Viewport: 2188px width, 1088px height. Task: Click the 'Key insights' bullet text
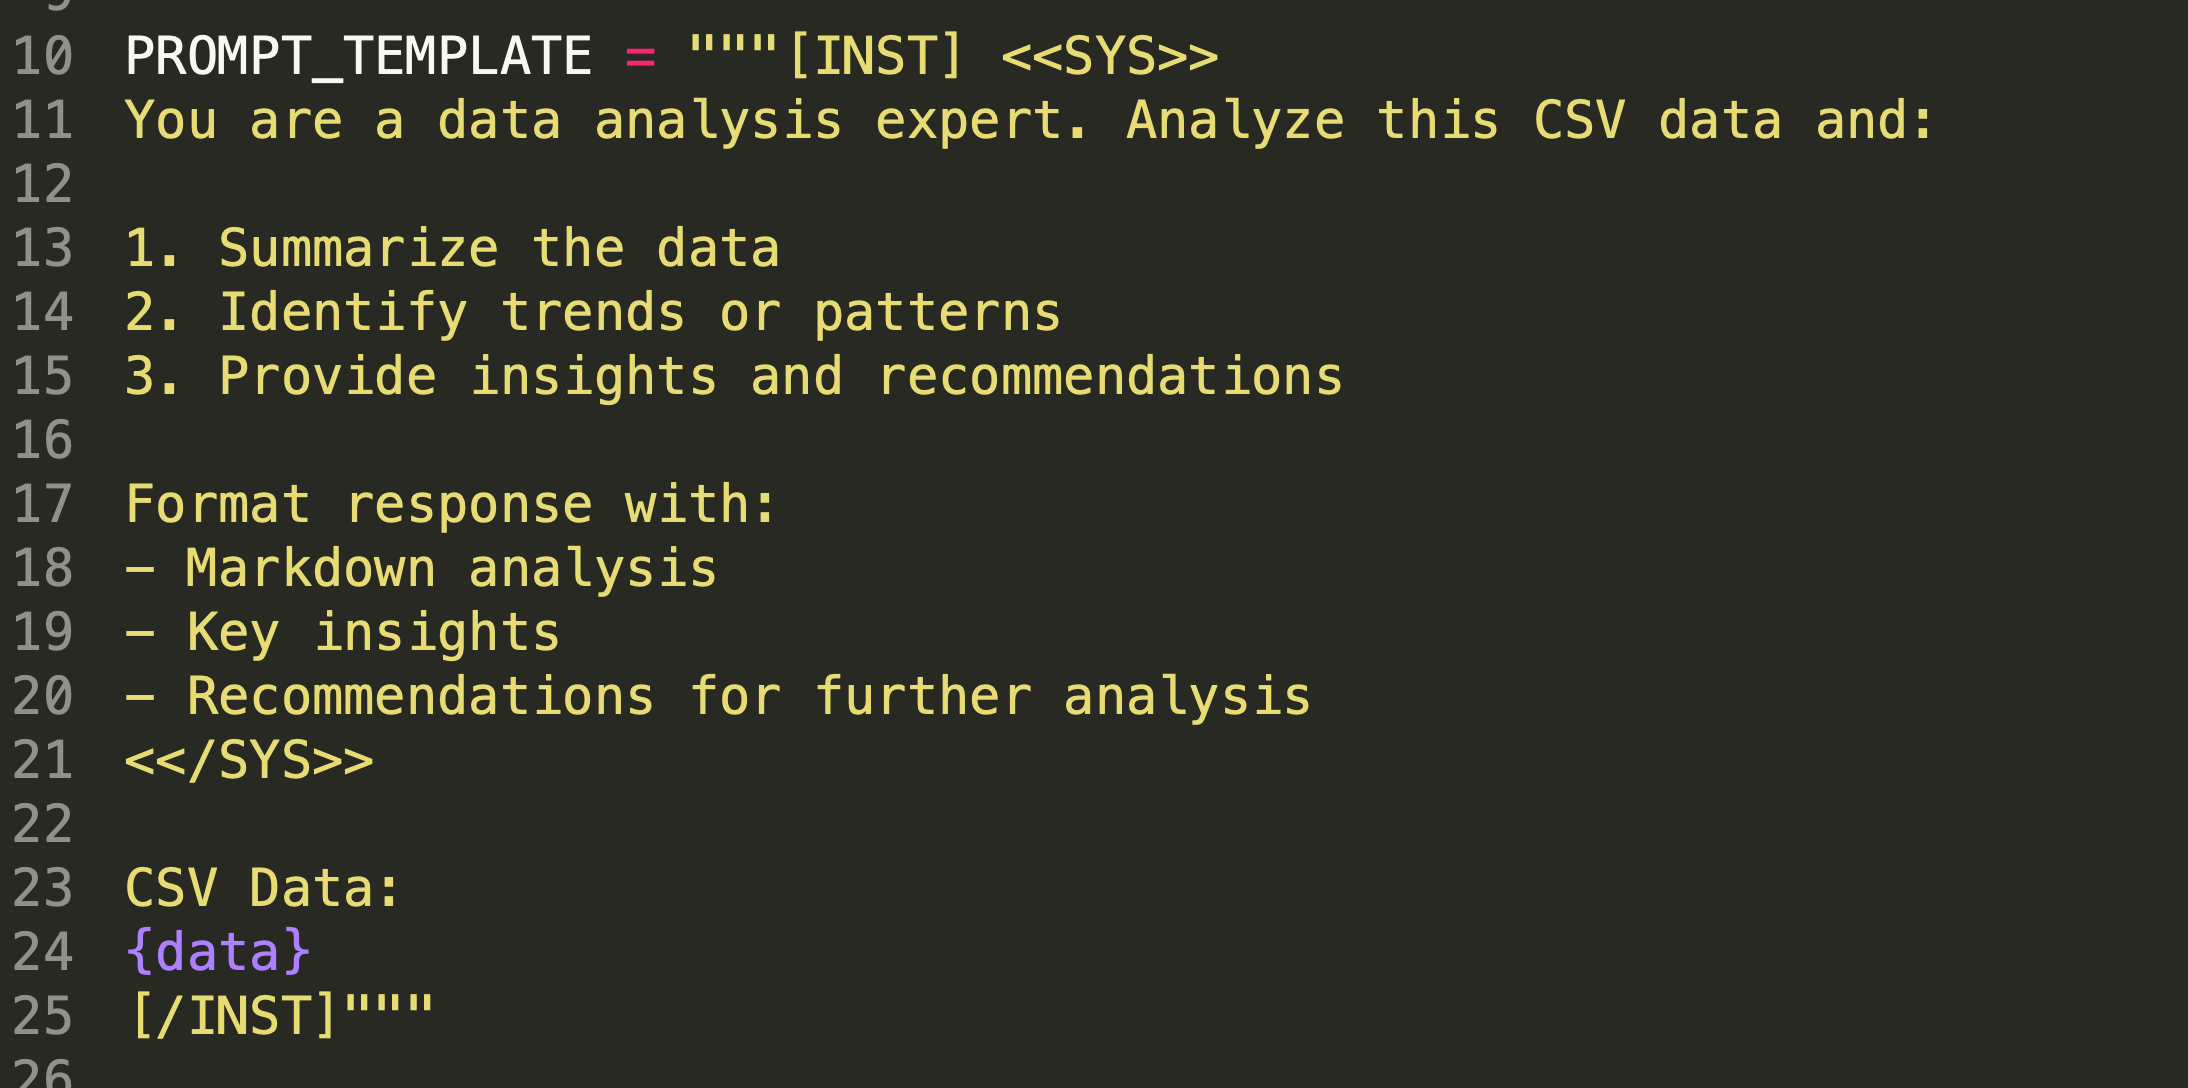coord(372,632)
